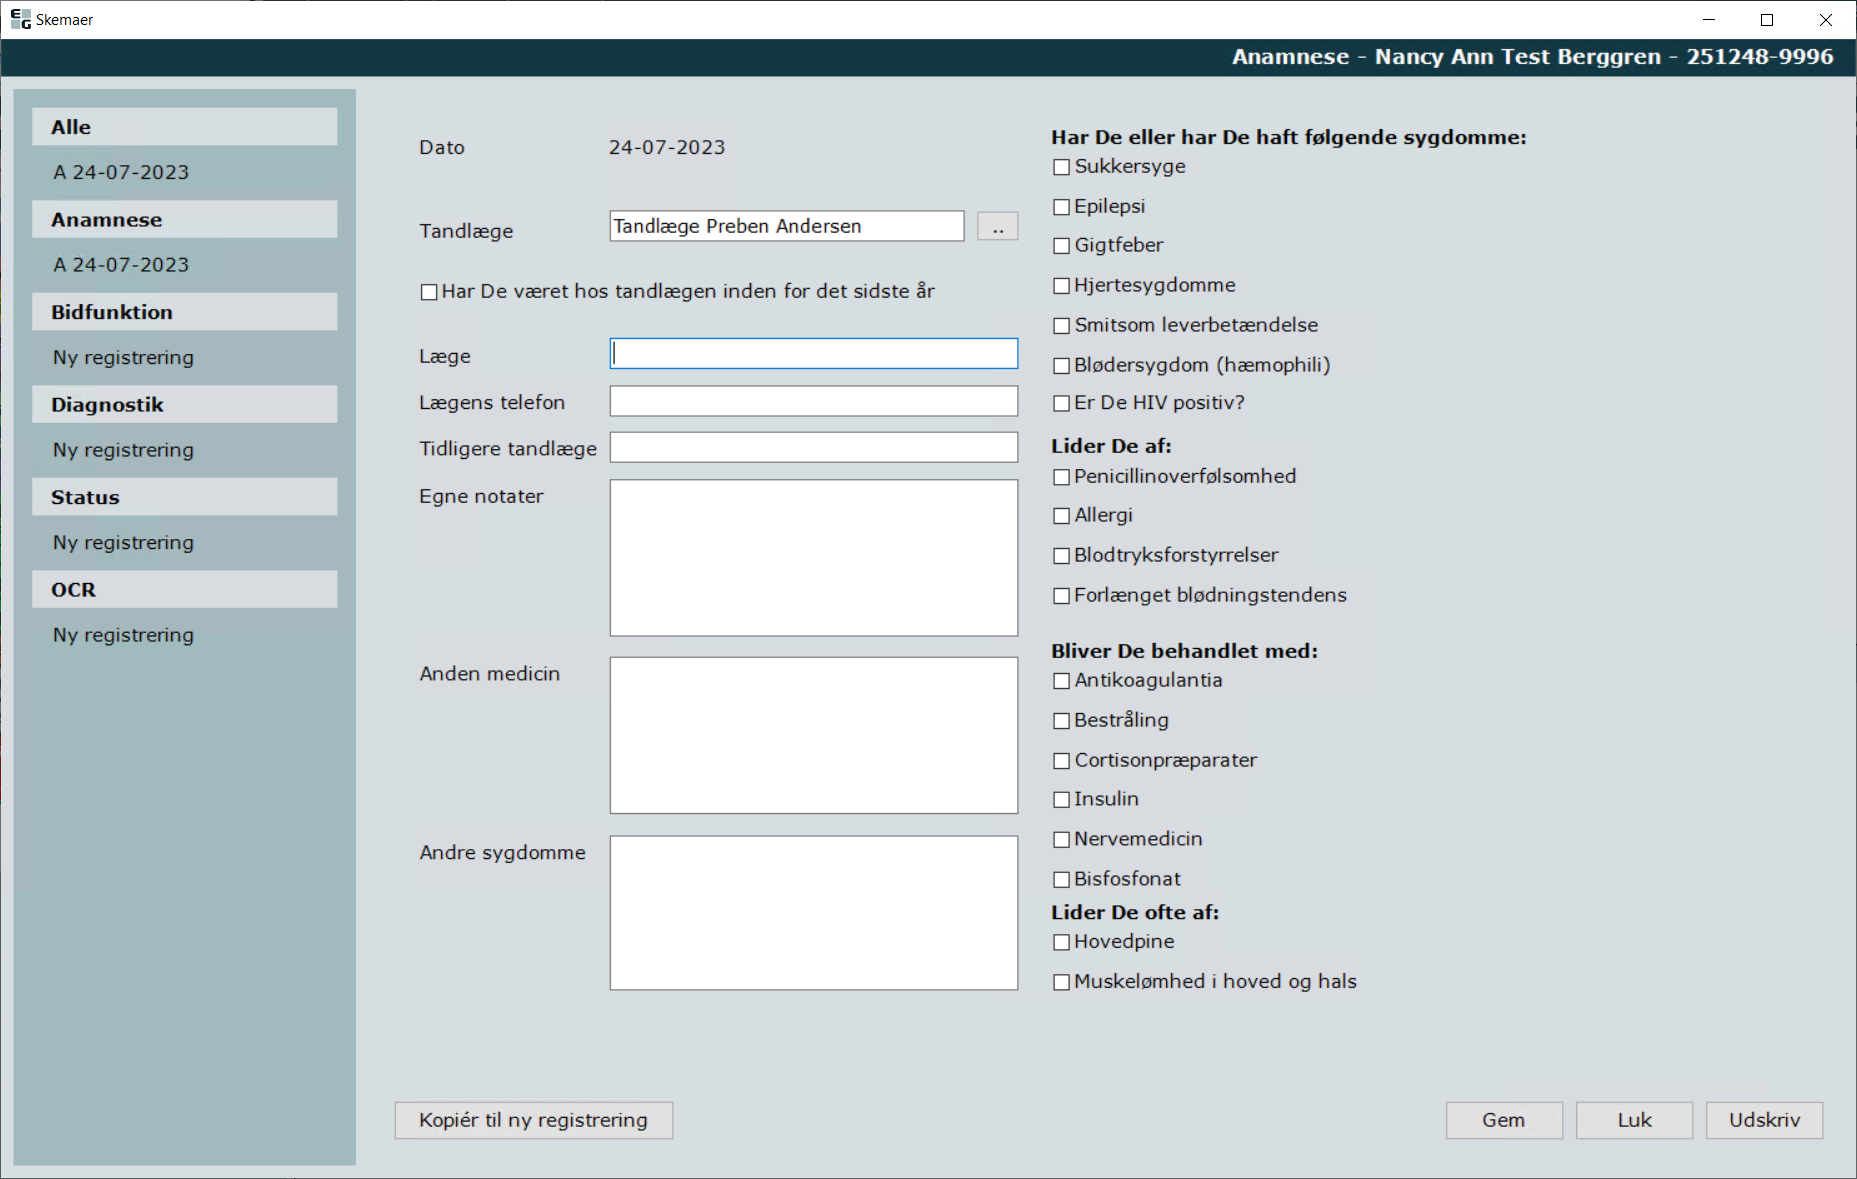Focus the Tidligere tandlæge field
The width and height of the screenshot is (1857, 1179).
pos(814,447)
